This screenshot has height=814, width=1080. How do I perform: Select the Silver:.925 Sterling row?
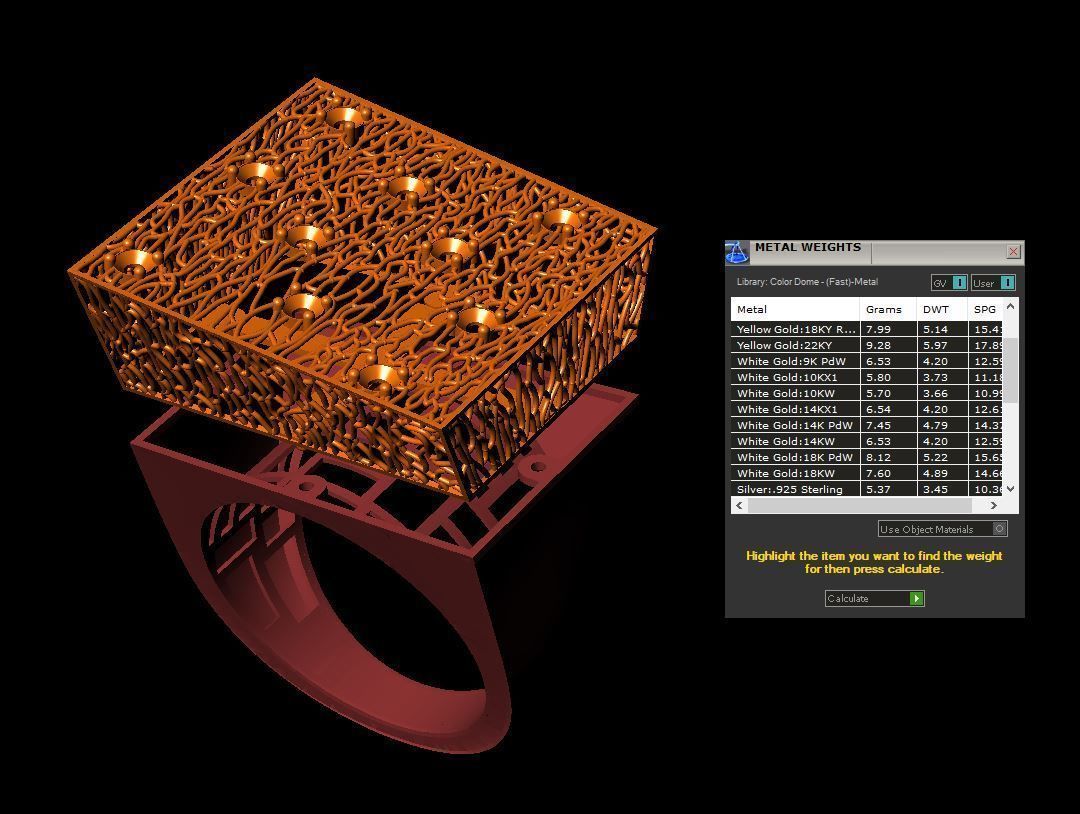(x=866, y=489)
